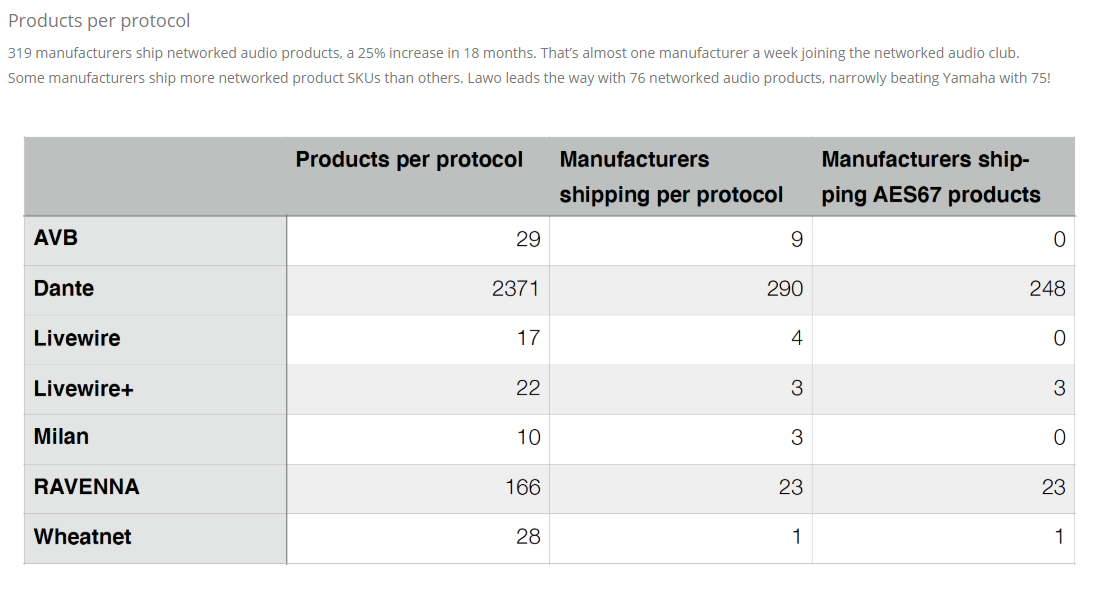Select the Dante products cell showing 2371
1105x594 pixels.
tap(418, 290)
